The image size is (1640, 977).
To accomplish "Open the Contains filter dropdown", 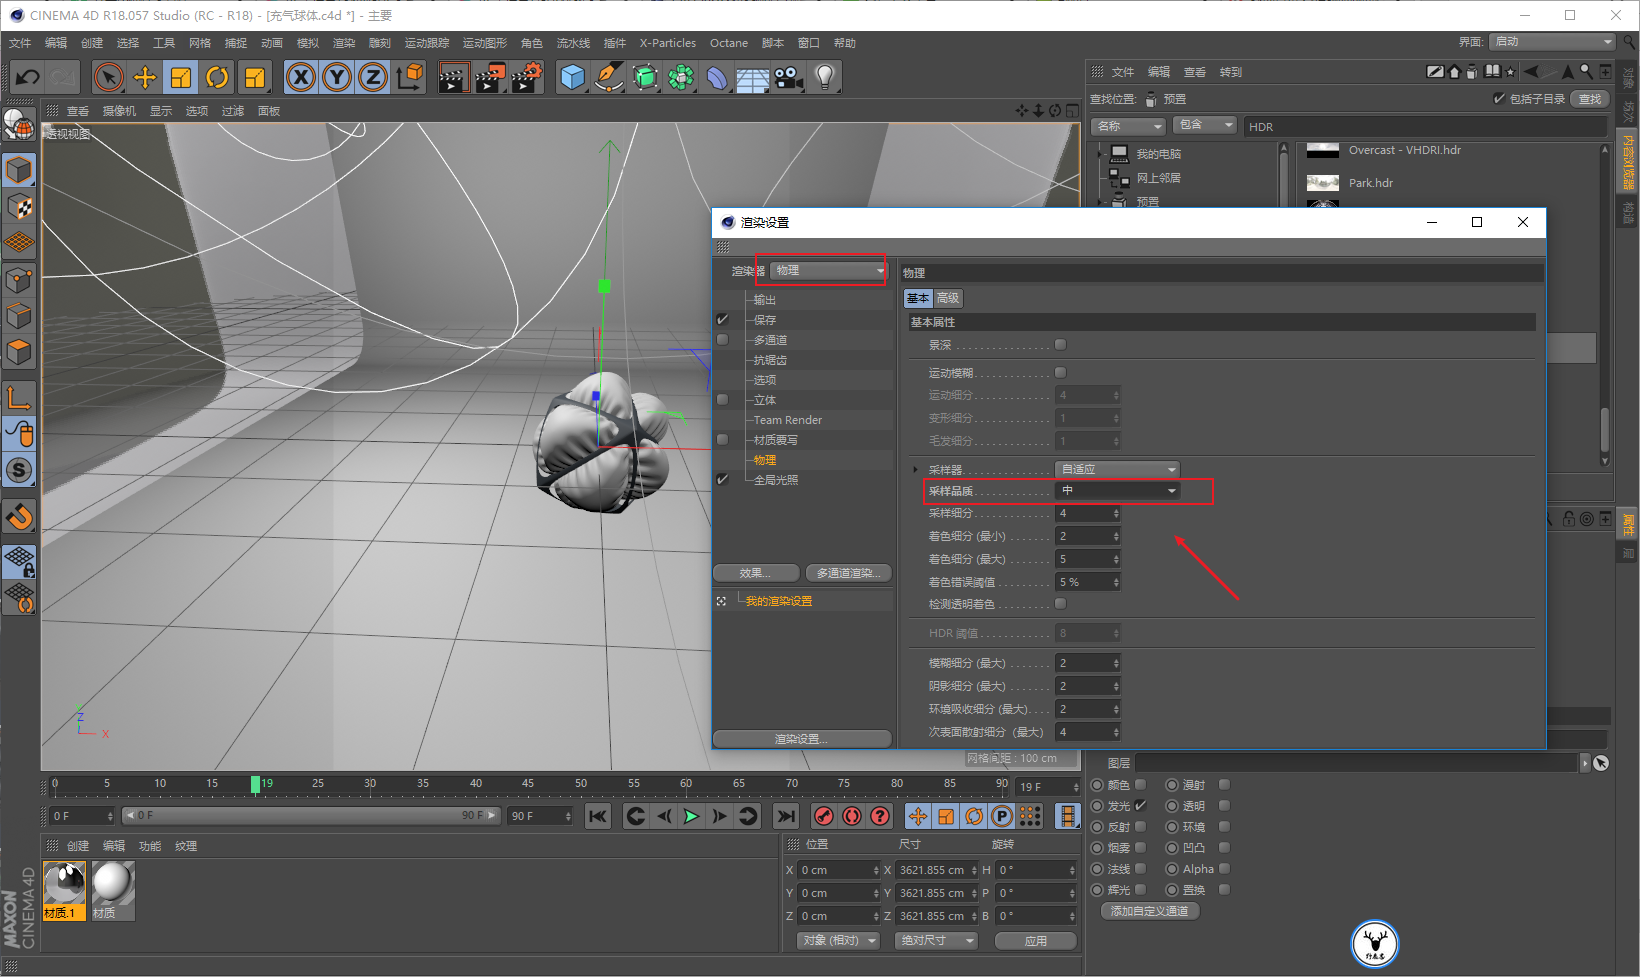I will click(x=1205, y=125).
